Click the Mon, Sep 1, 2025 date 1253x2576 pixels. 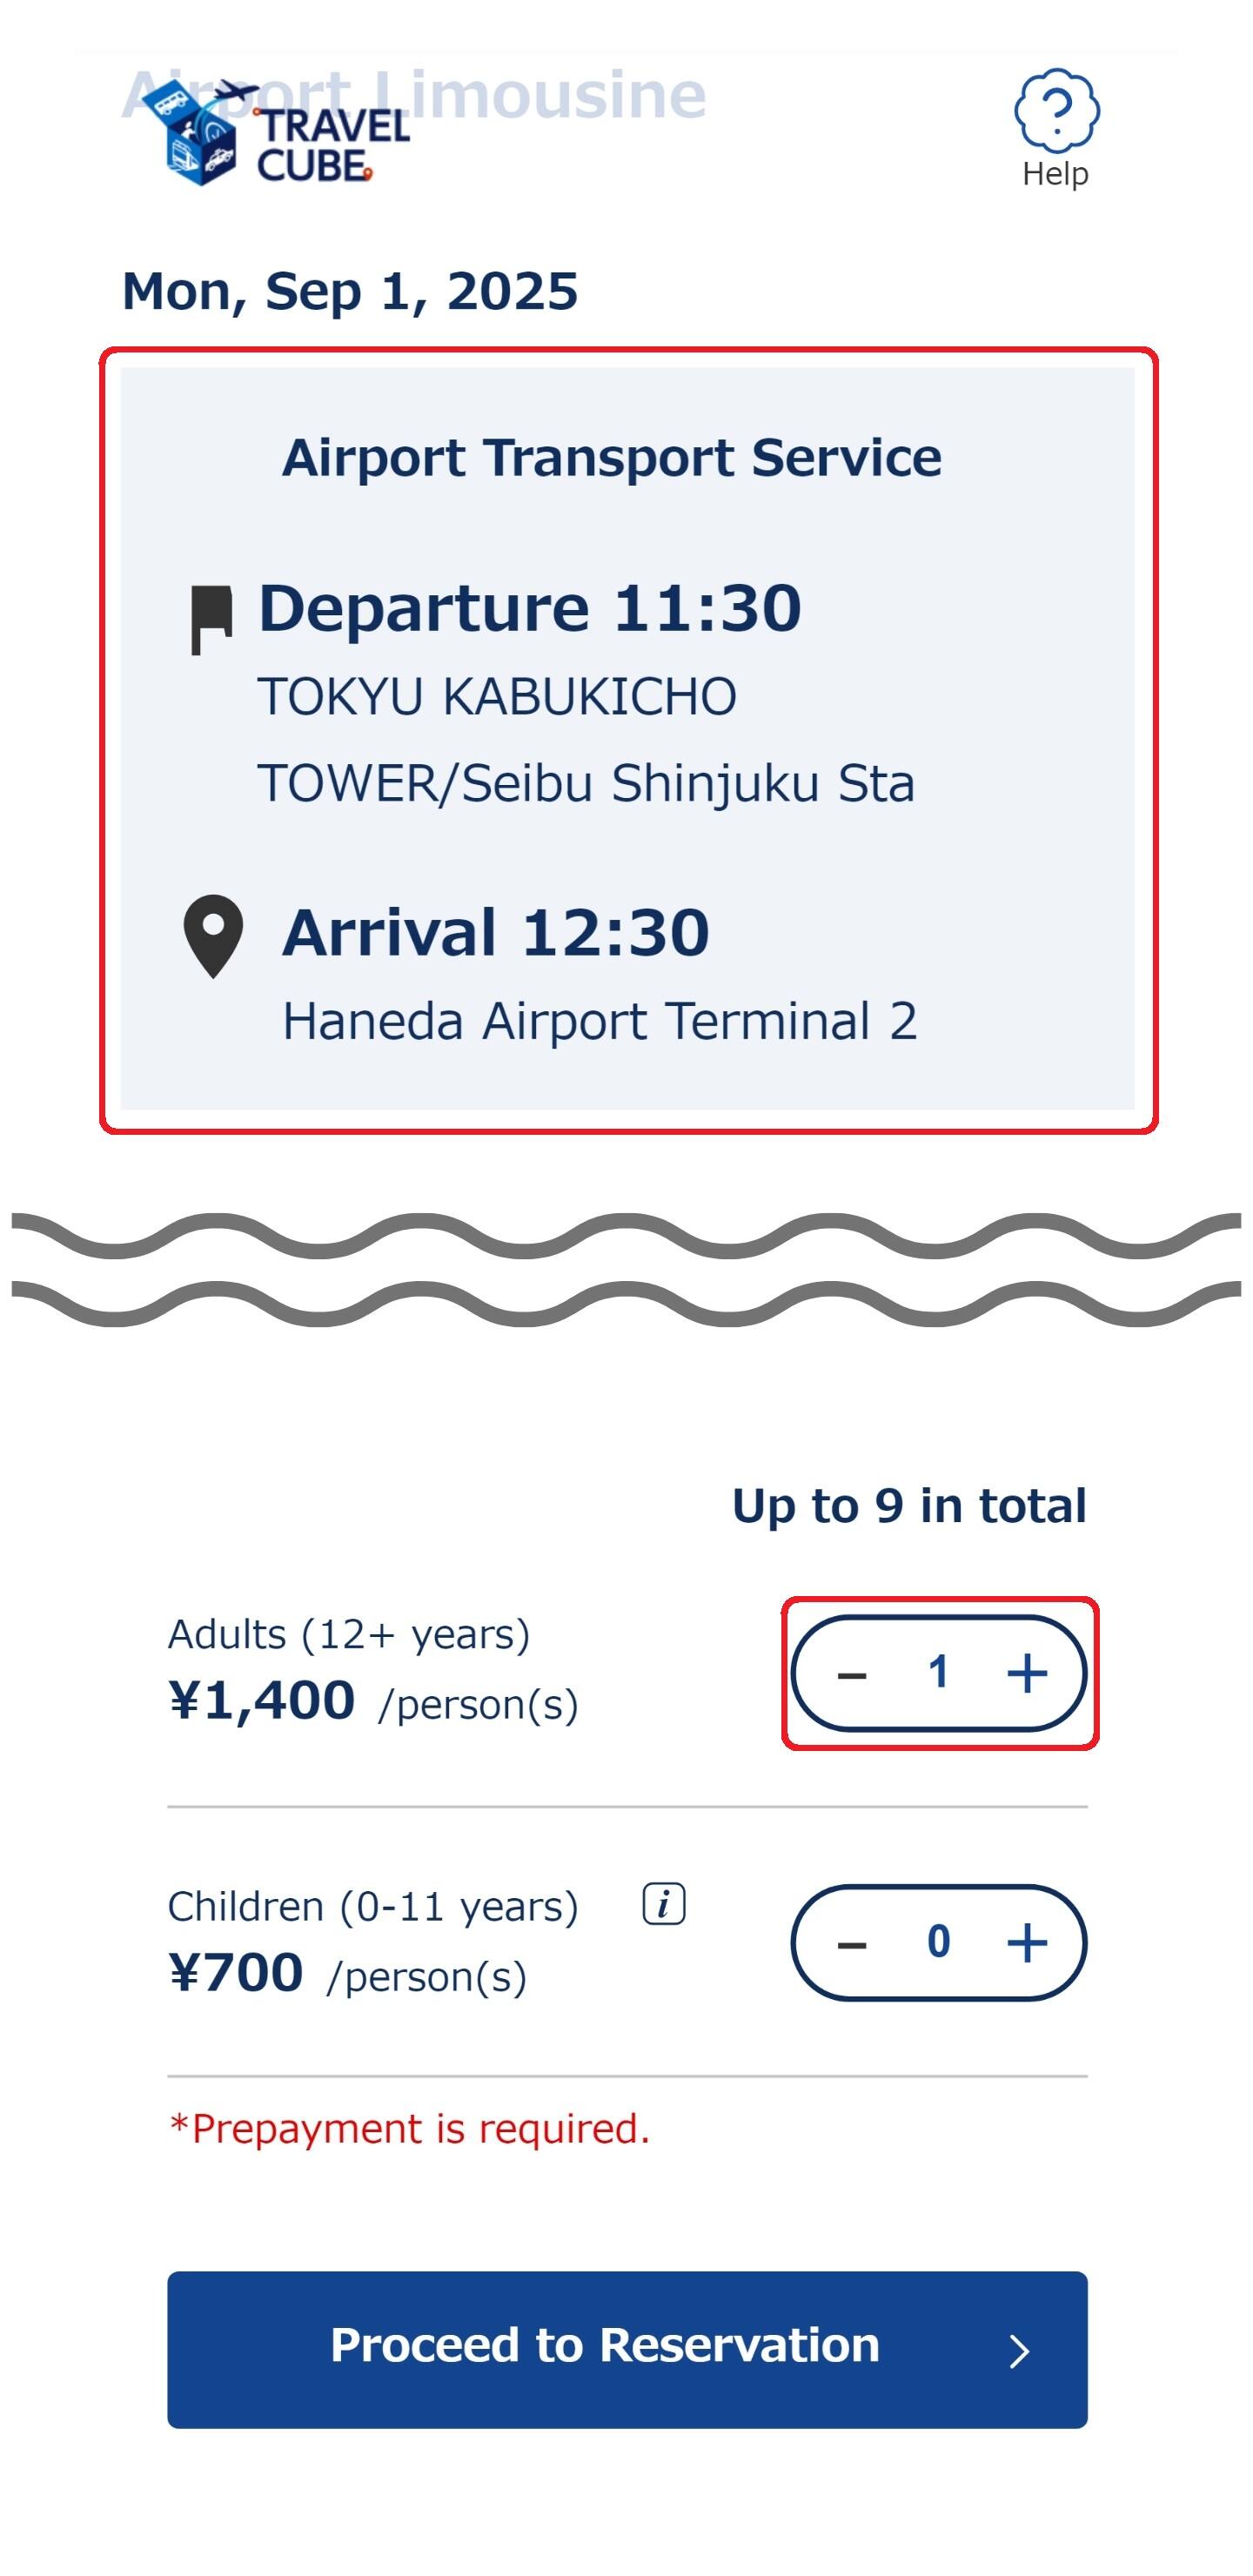[350, 291]
